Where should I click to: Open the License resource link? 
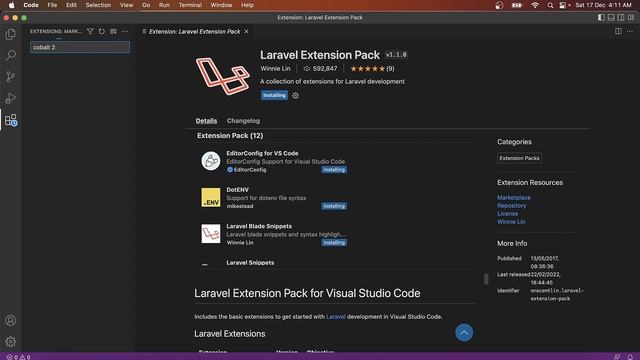[507, 213]
